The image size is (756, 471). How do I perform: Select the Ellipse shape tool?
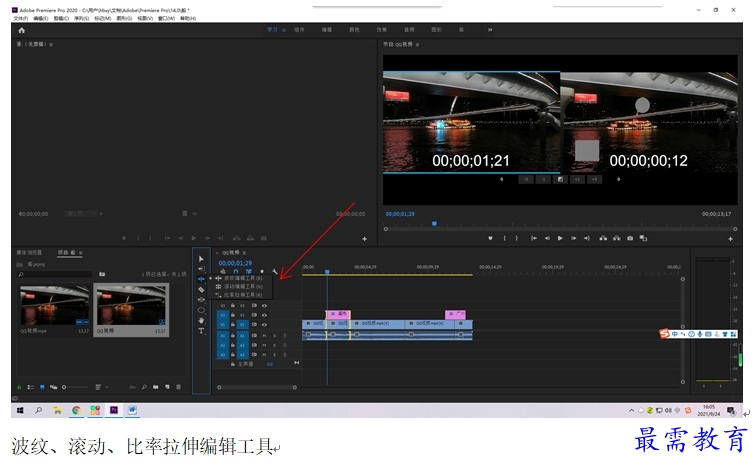201,310
